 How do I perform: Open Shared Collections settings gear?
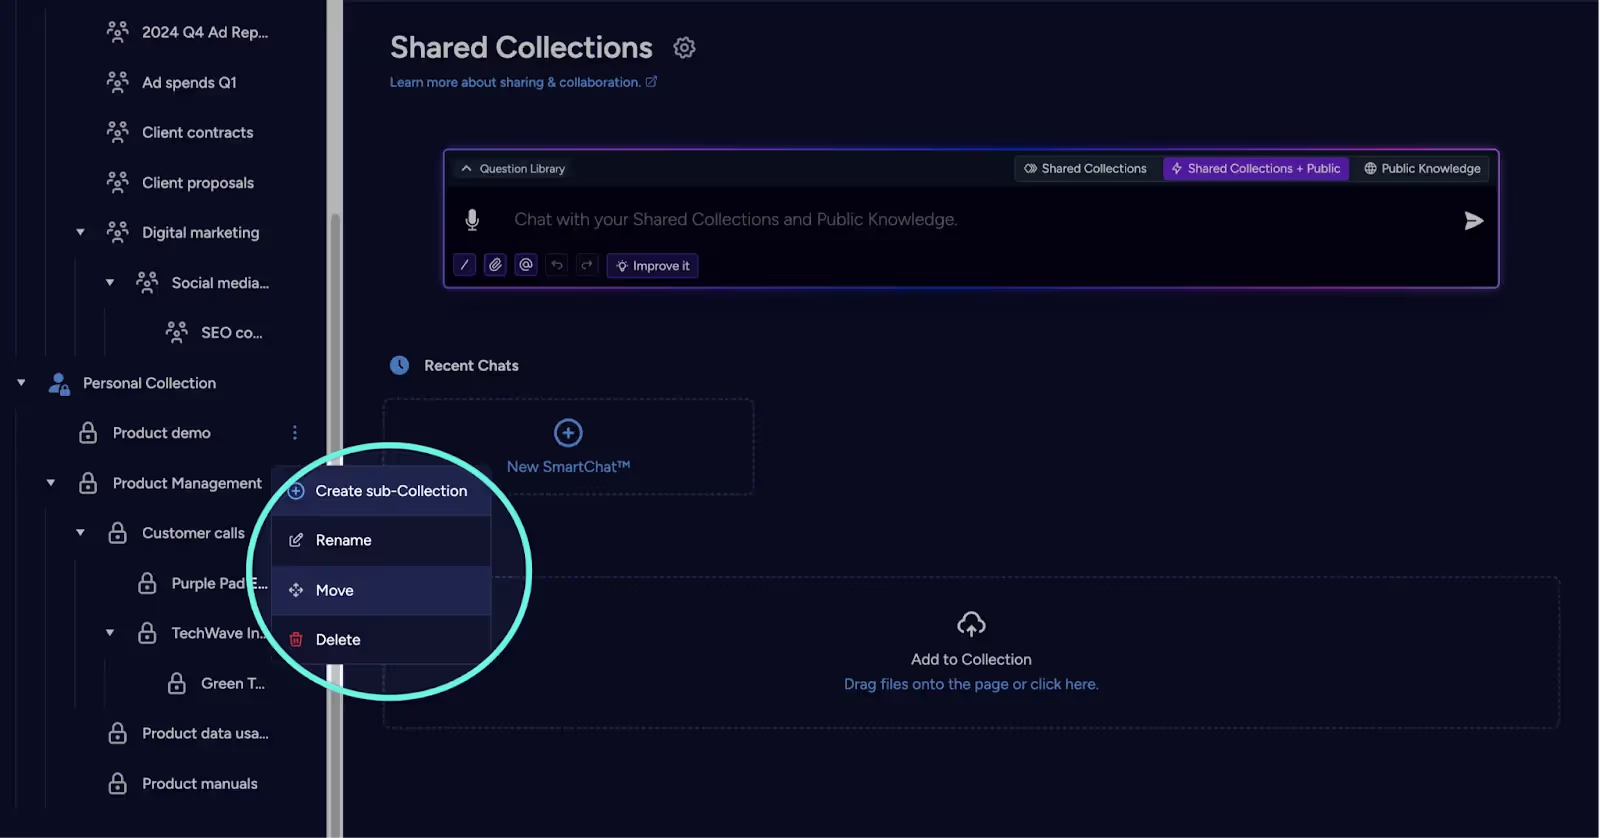pos(684,47)
